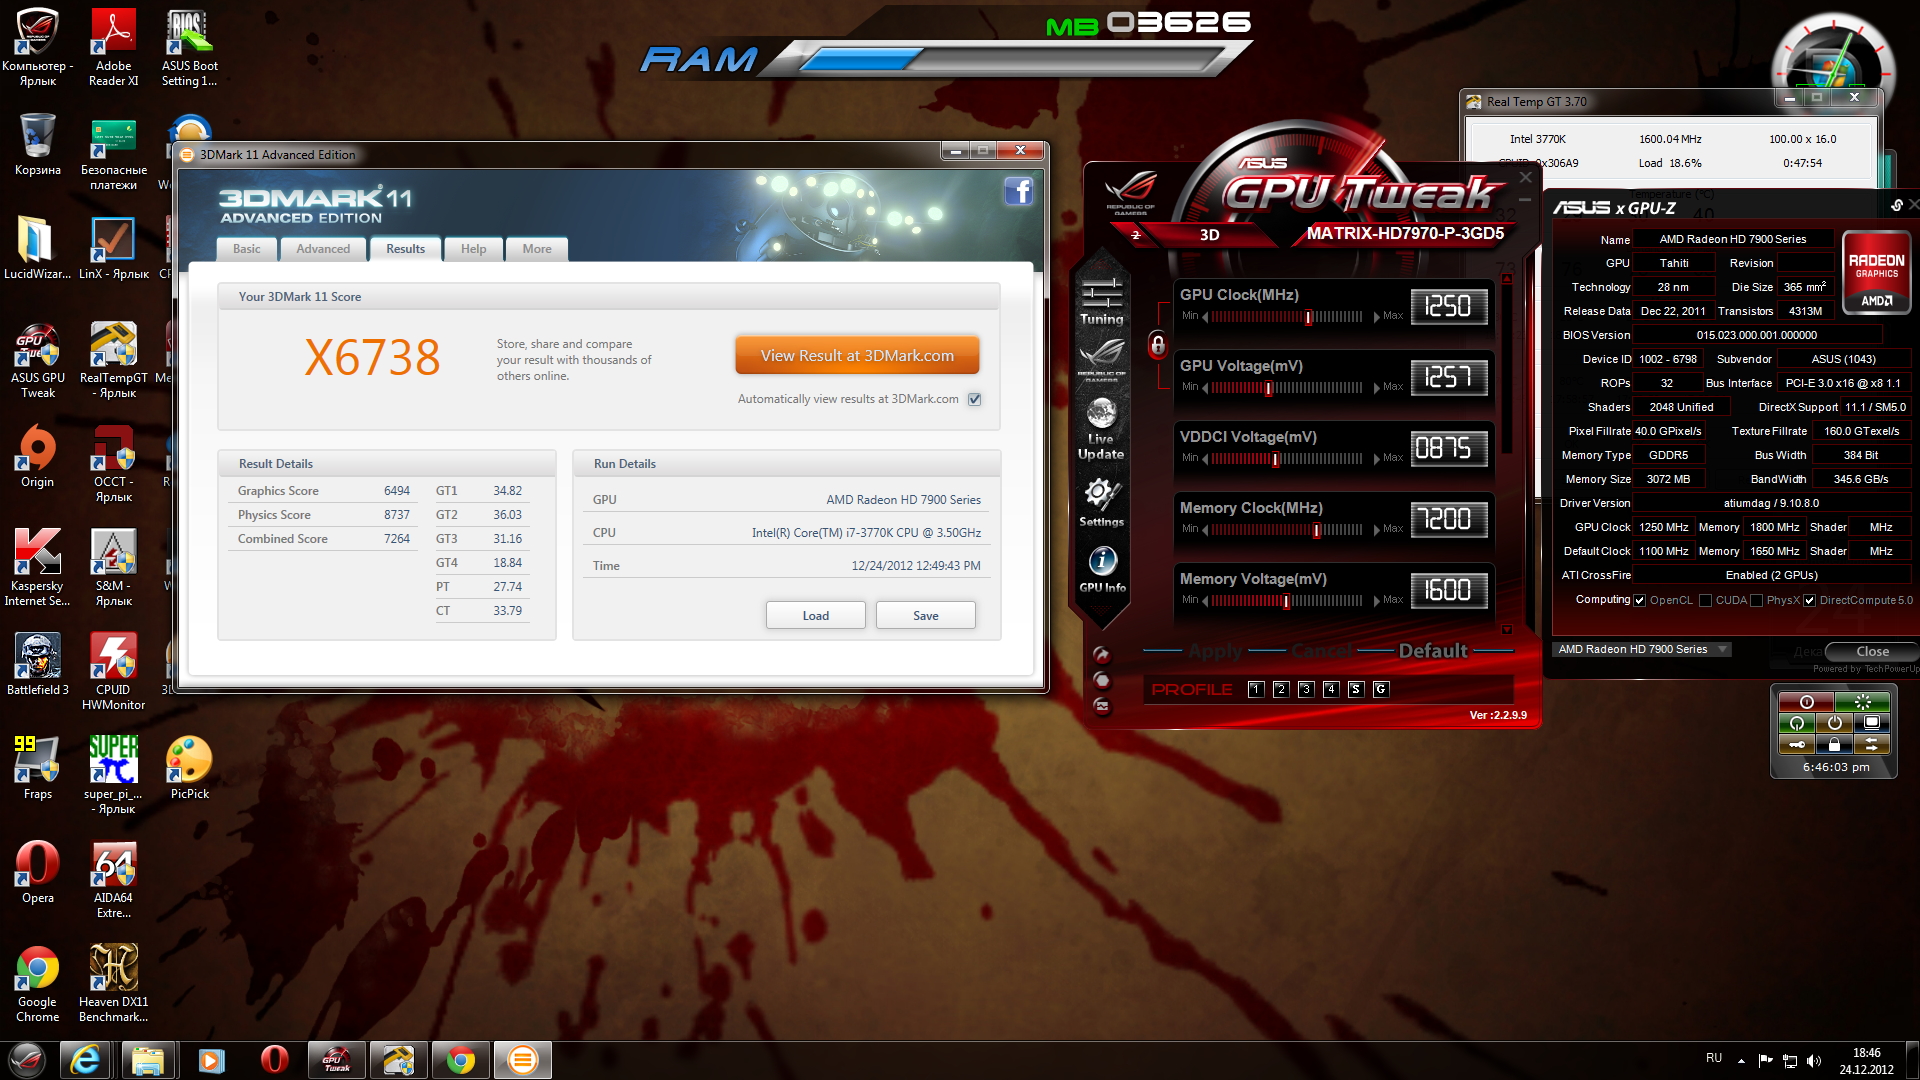Click GPU Voltage value field 1257
Screen dimensions: 1920x1080
point(1448,377)
